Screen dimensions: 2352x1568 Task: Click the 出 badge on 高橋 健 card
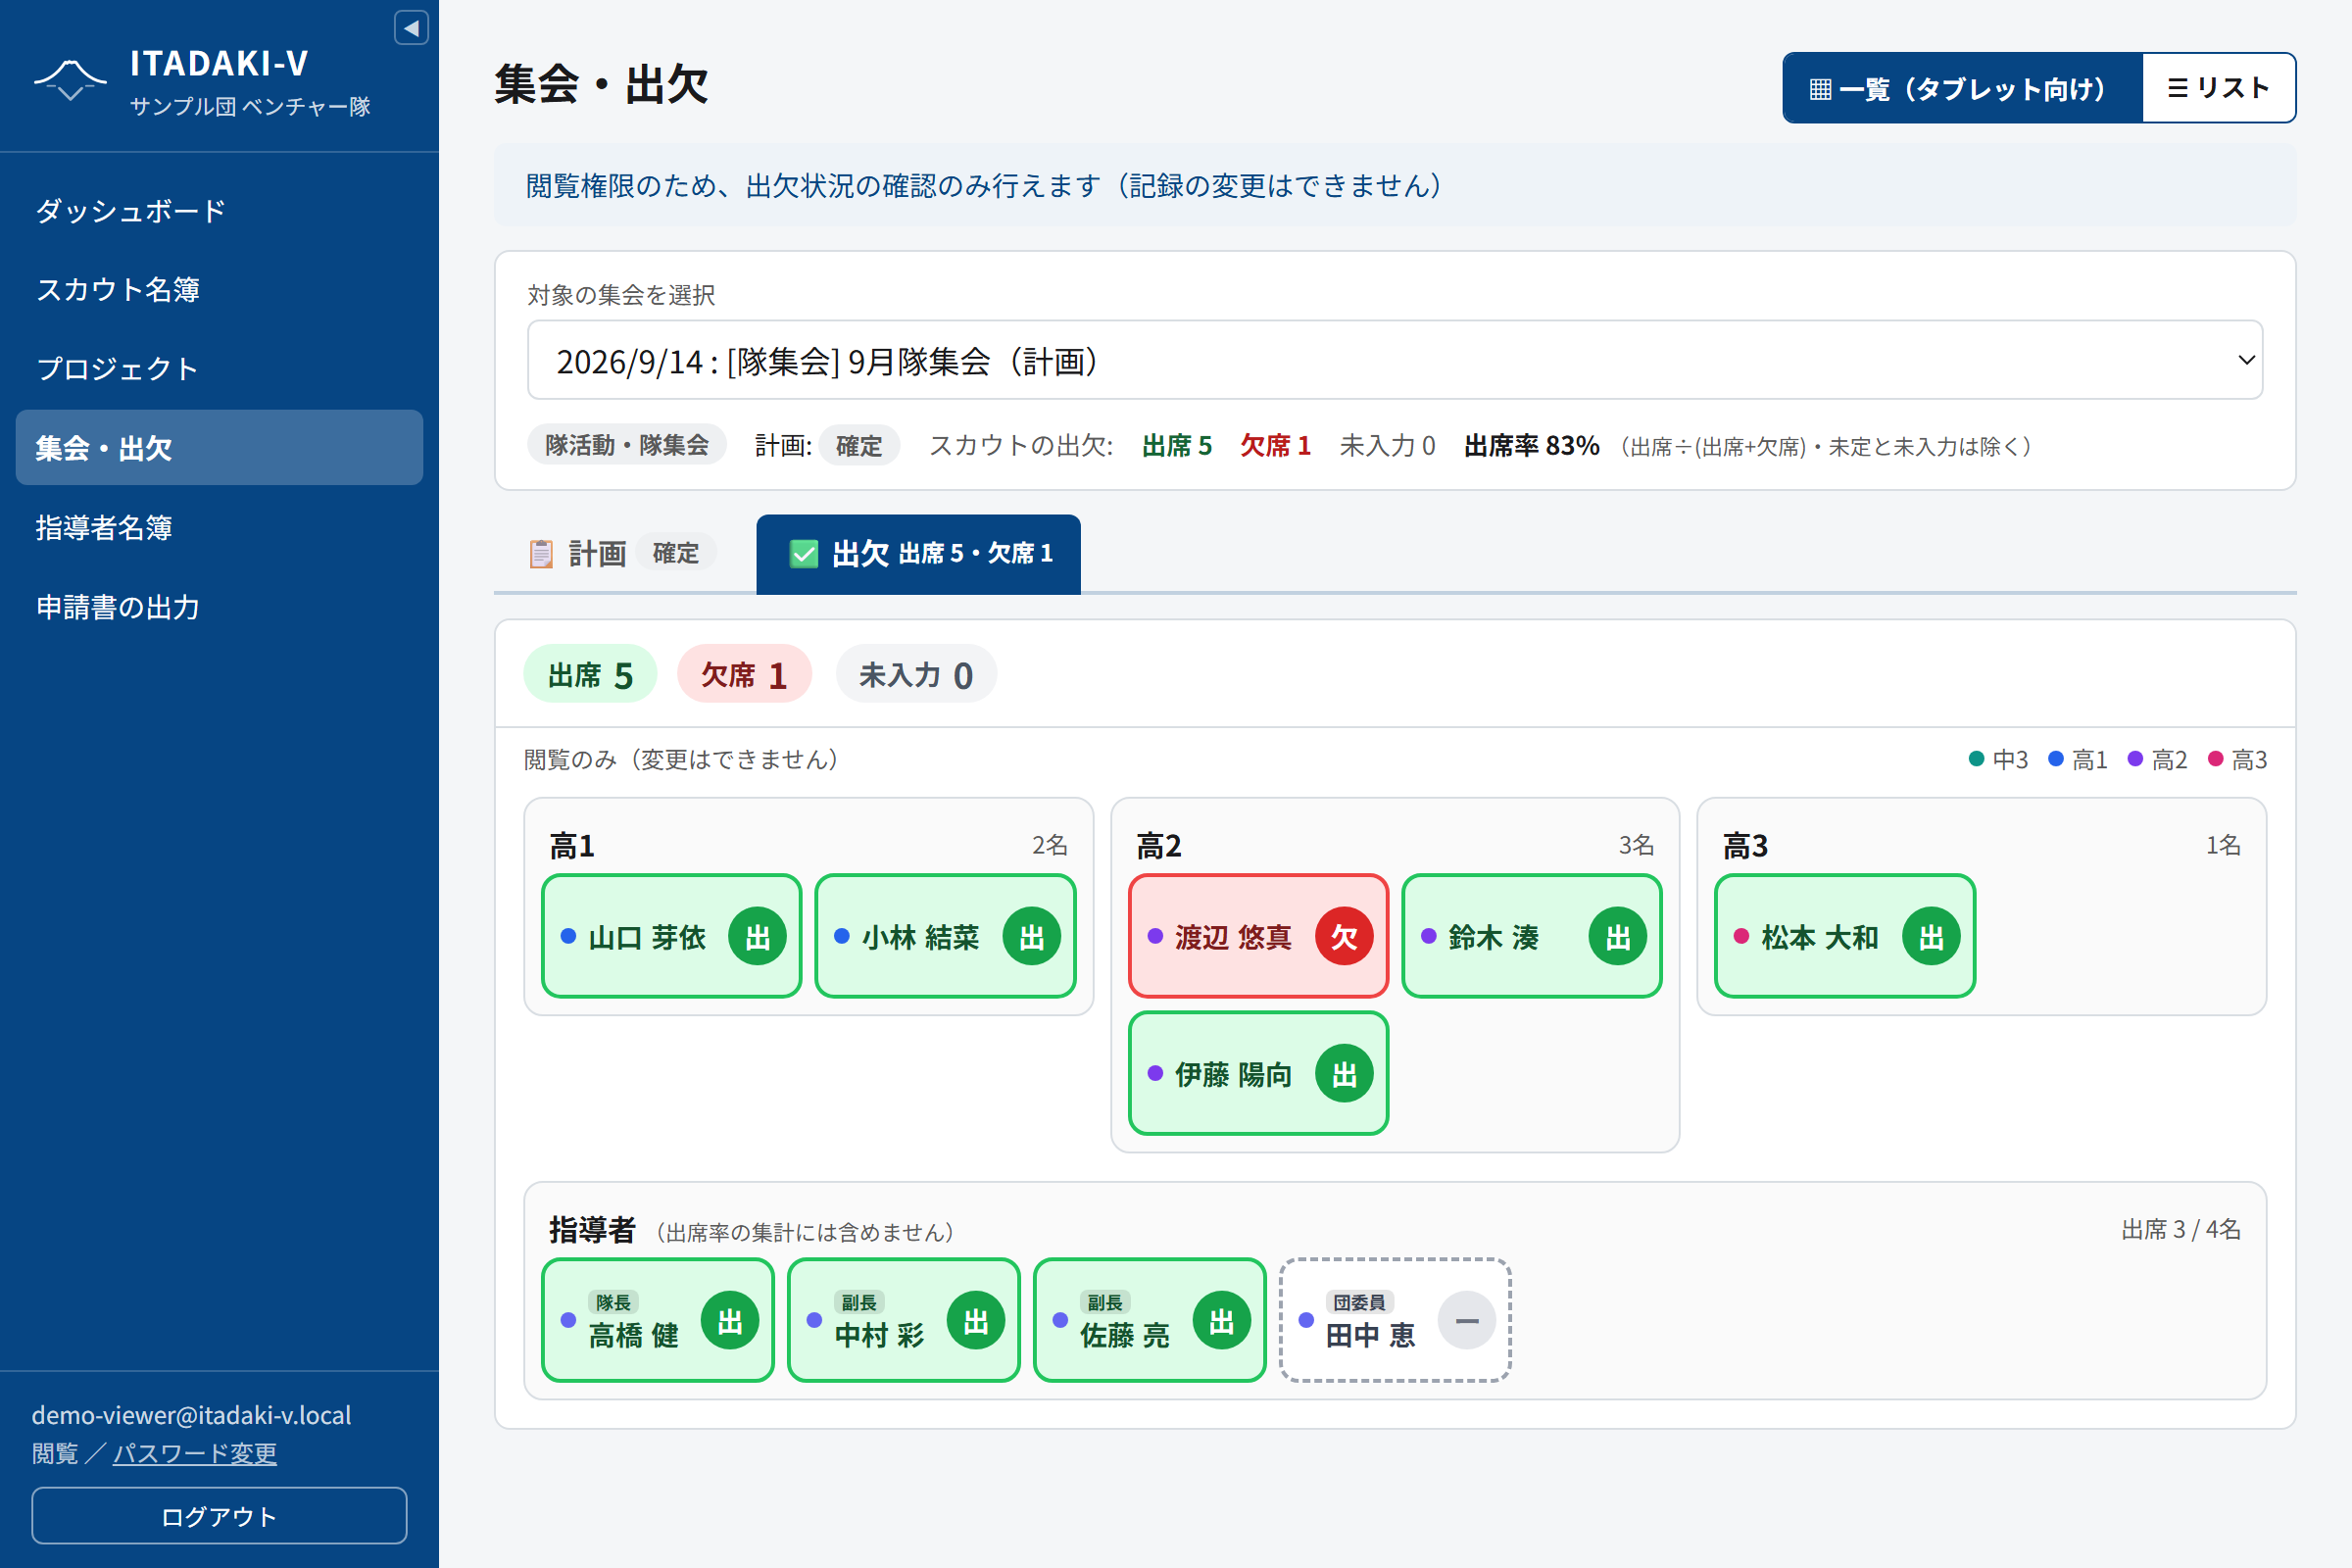730,1320
